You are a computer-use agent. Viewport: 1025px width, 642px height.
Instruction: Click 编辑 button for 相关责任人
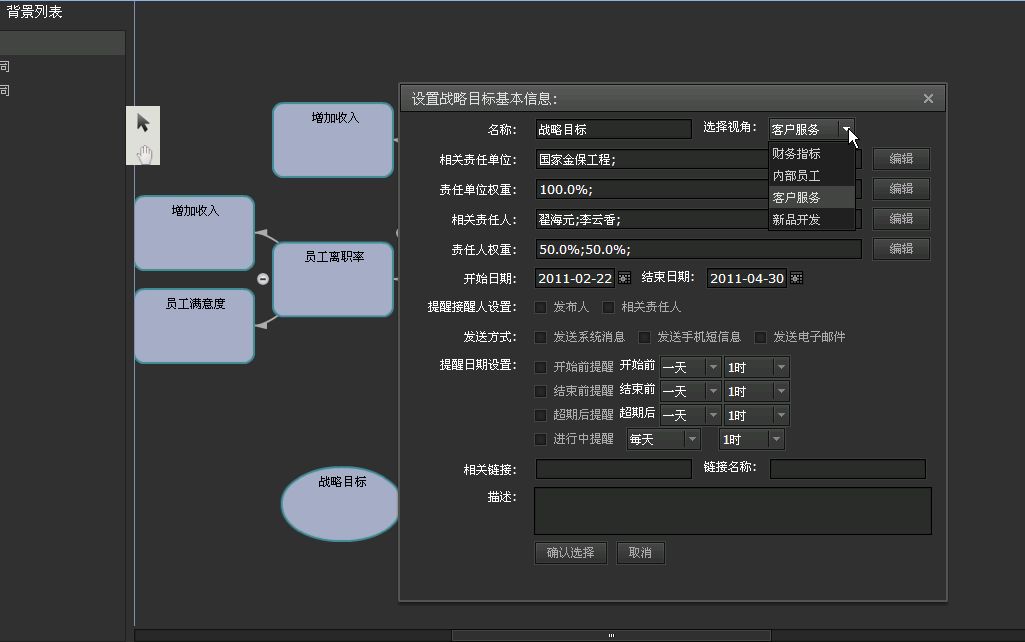tap(901, 219)
